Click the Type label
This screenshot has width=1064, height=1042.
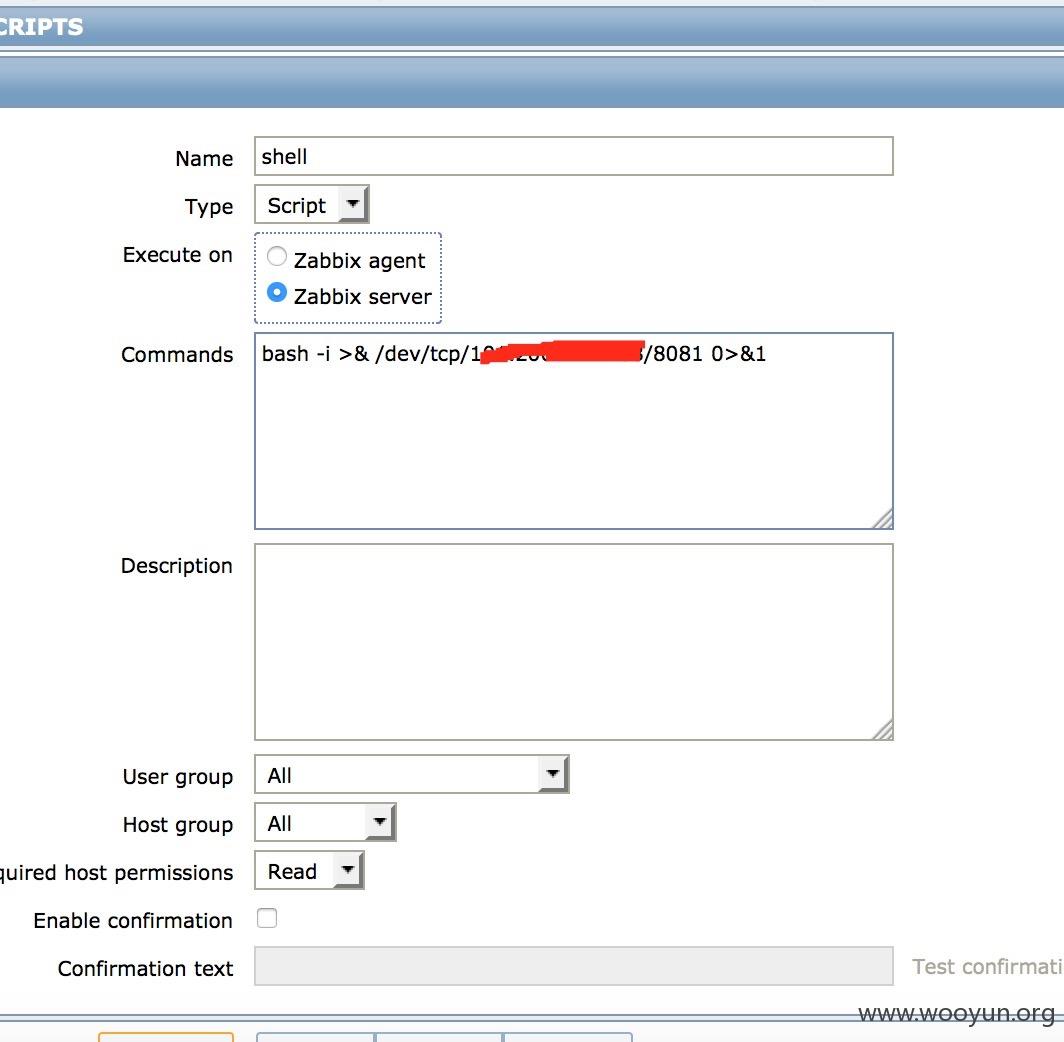click(x=209, y=207)
